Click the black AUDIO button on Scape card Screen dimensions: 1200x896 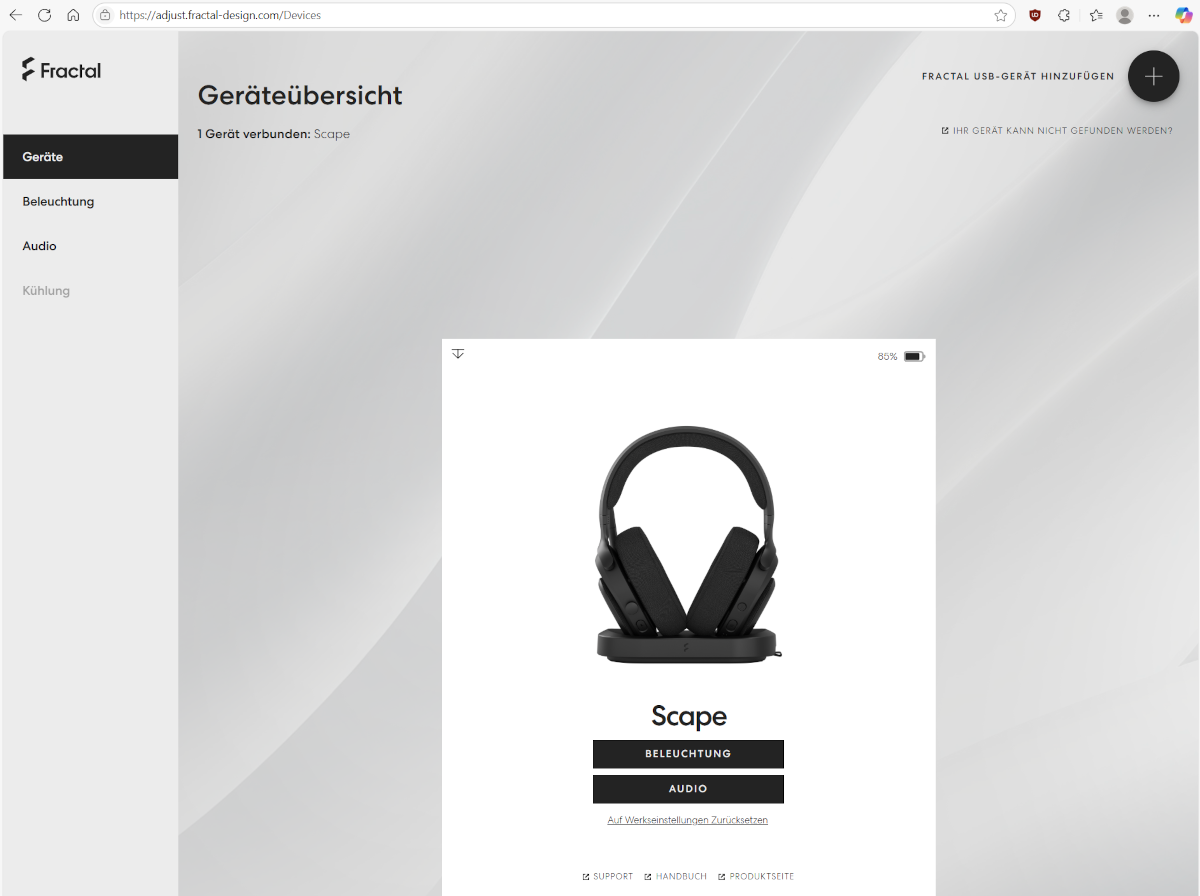(688, 789)
